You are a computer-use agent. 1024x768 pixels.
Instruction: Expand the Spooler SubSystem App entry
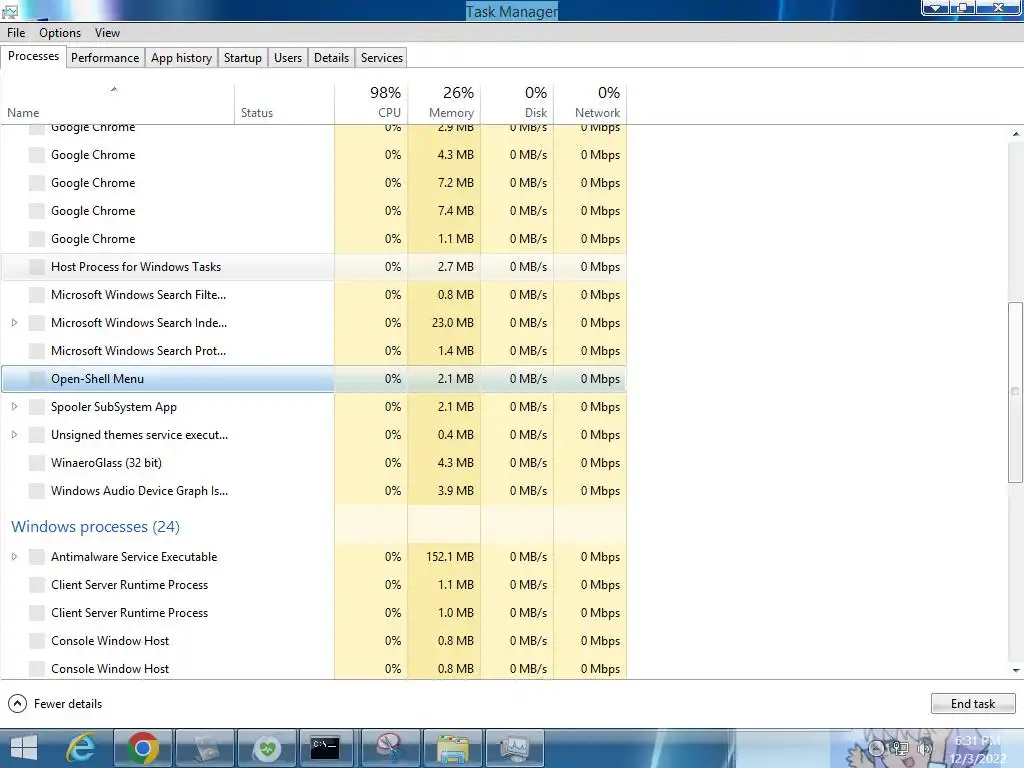click(x=14, y=407)
